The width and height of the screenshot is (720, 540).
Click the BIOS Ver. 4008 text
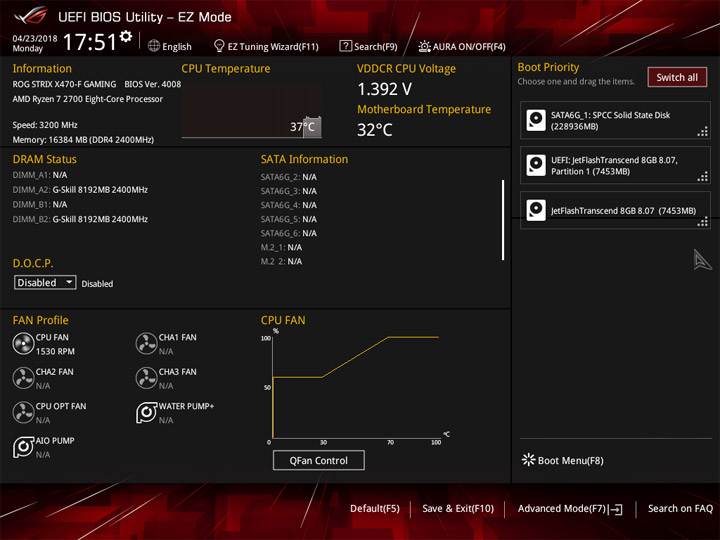152,84
